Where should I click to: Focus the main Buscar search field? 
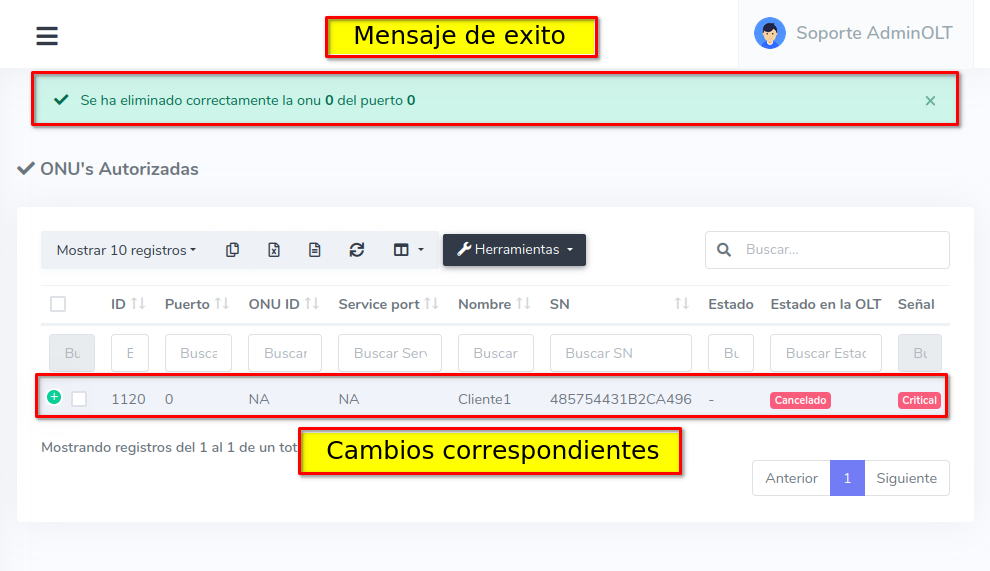point(840,250)
